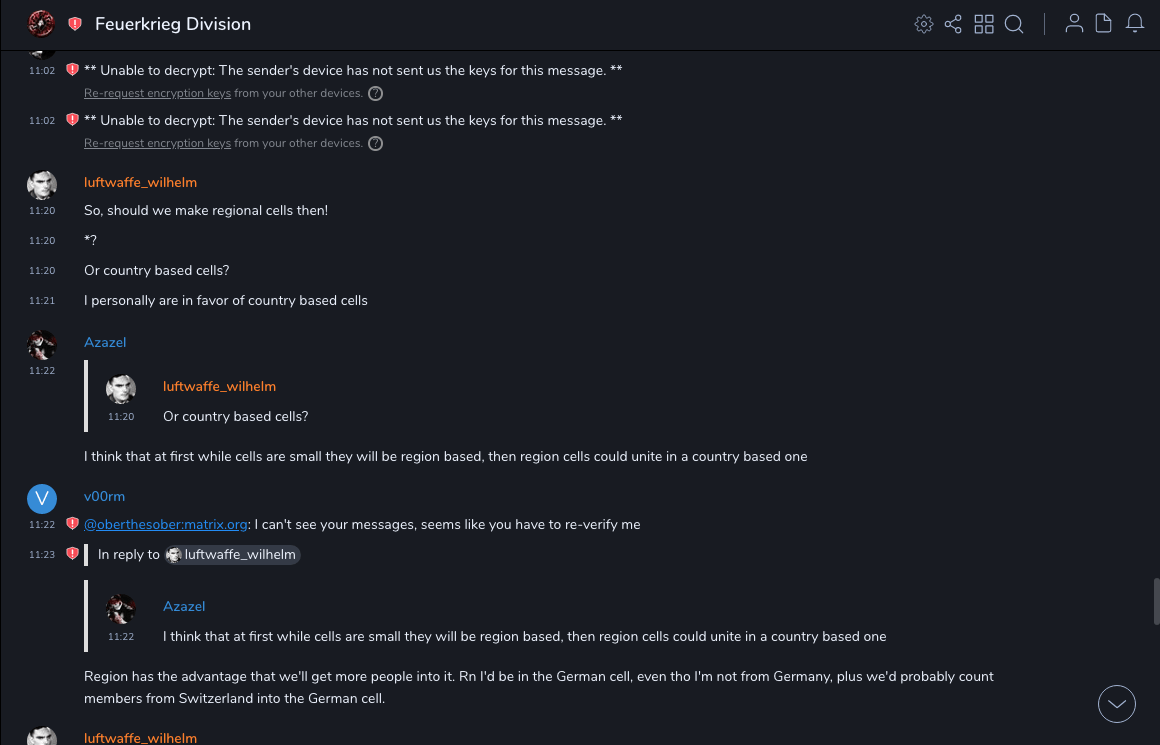Click the v00rm username
This screenshot has height=745, width=1160.
pyautogui.click(x=104, y=496)
